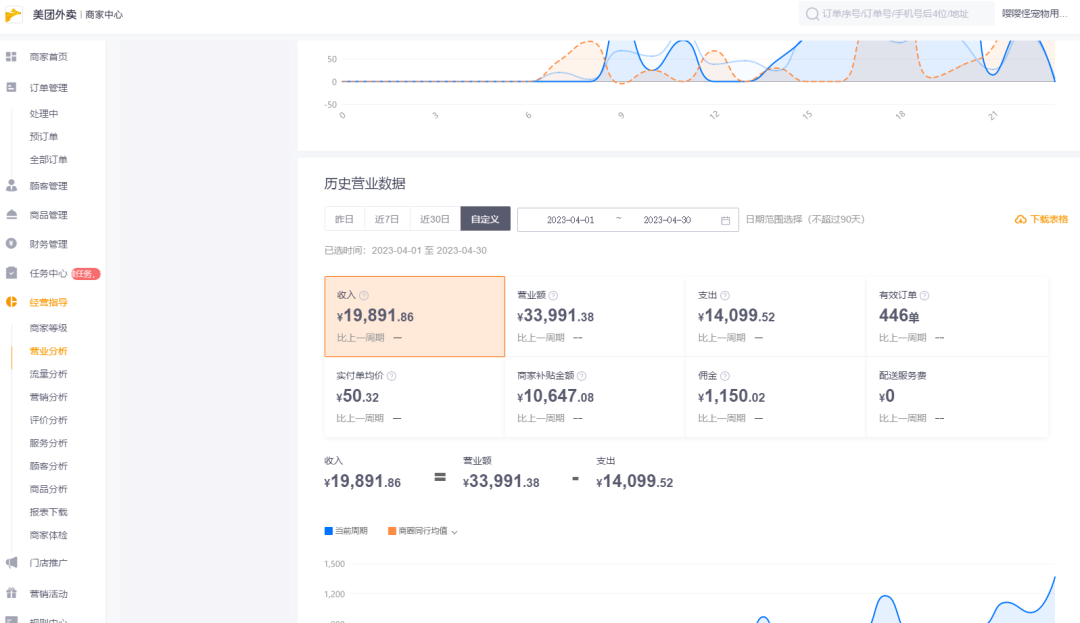1080x623 pixels.
Task: Select the 配送服务费 ¥0 metric card
Action: tap(957, 397)
